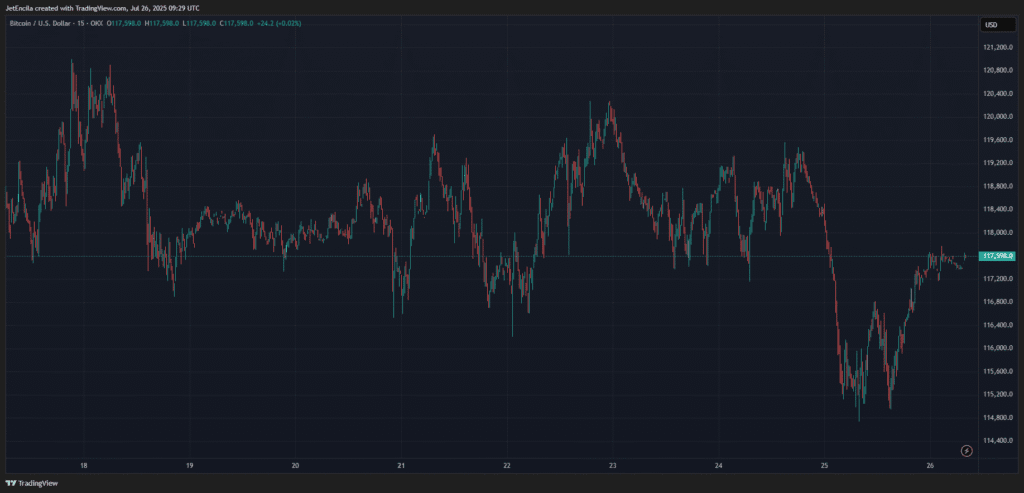1024x493 pixels.
Task: Select date 18 on the time axis
Action: coord(84,466)
